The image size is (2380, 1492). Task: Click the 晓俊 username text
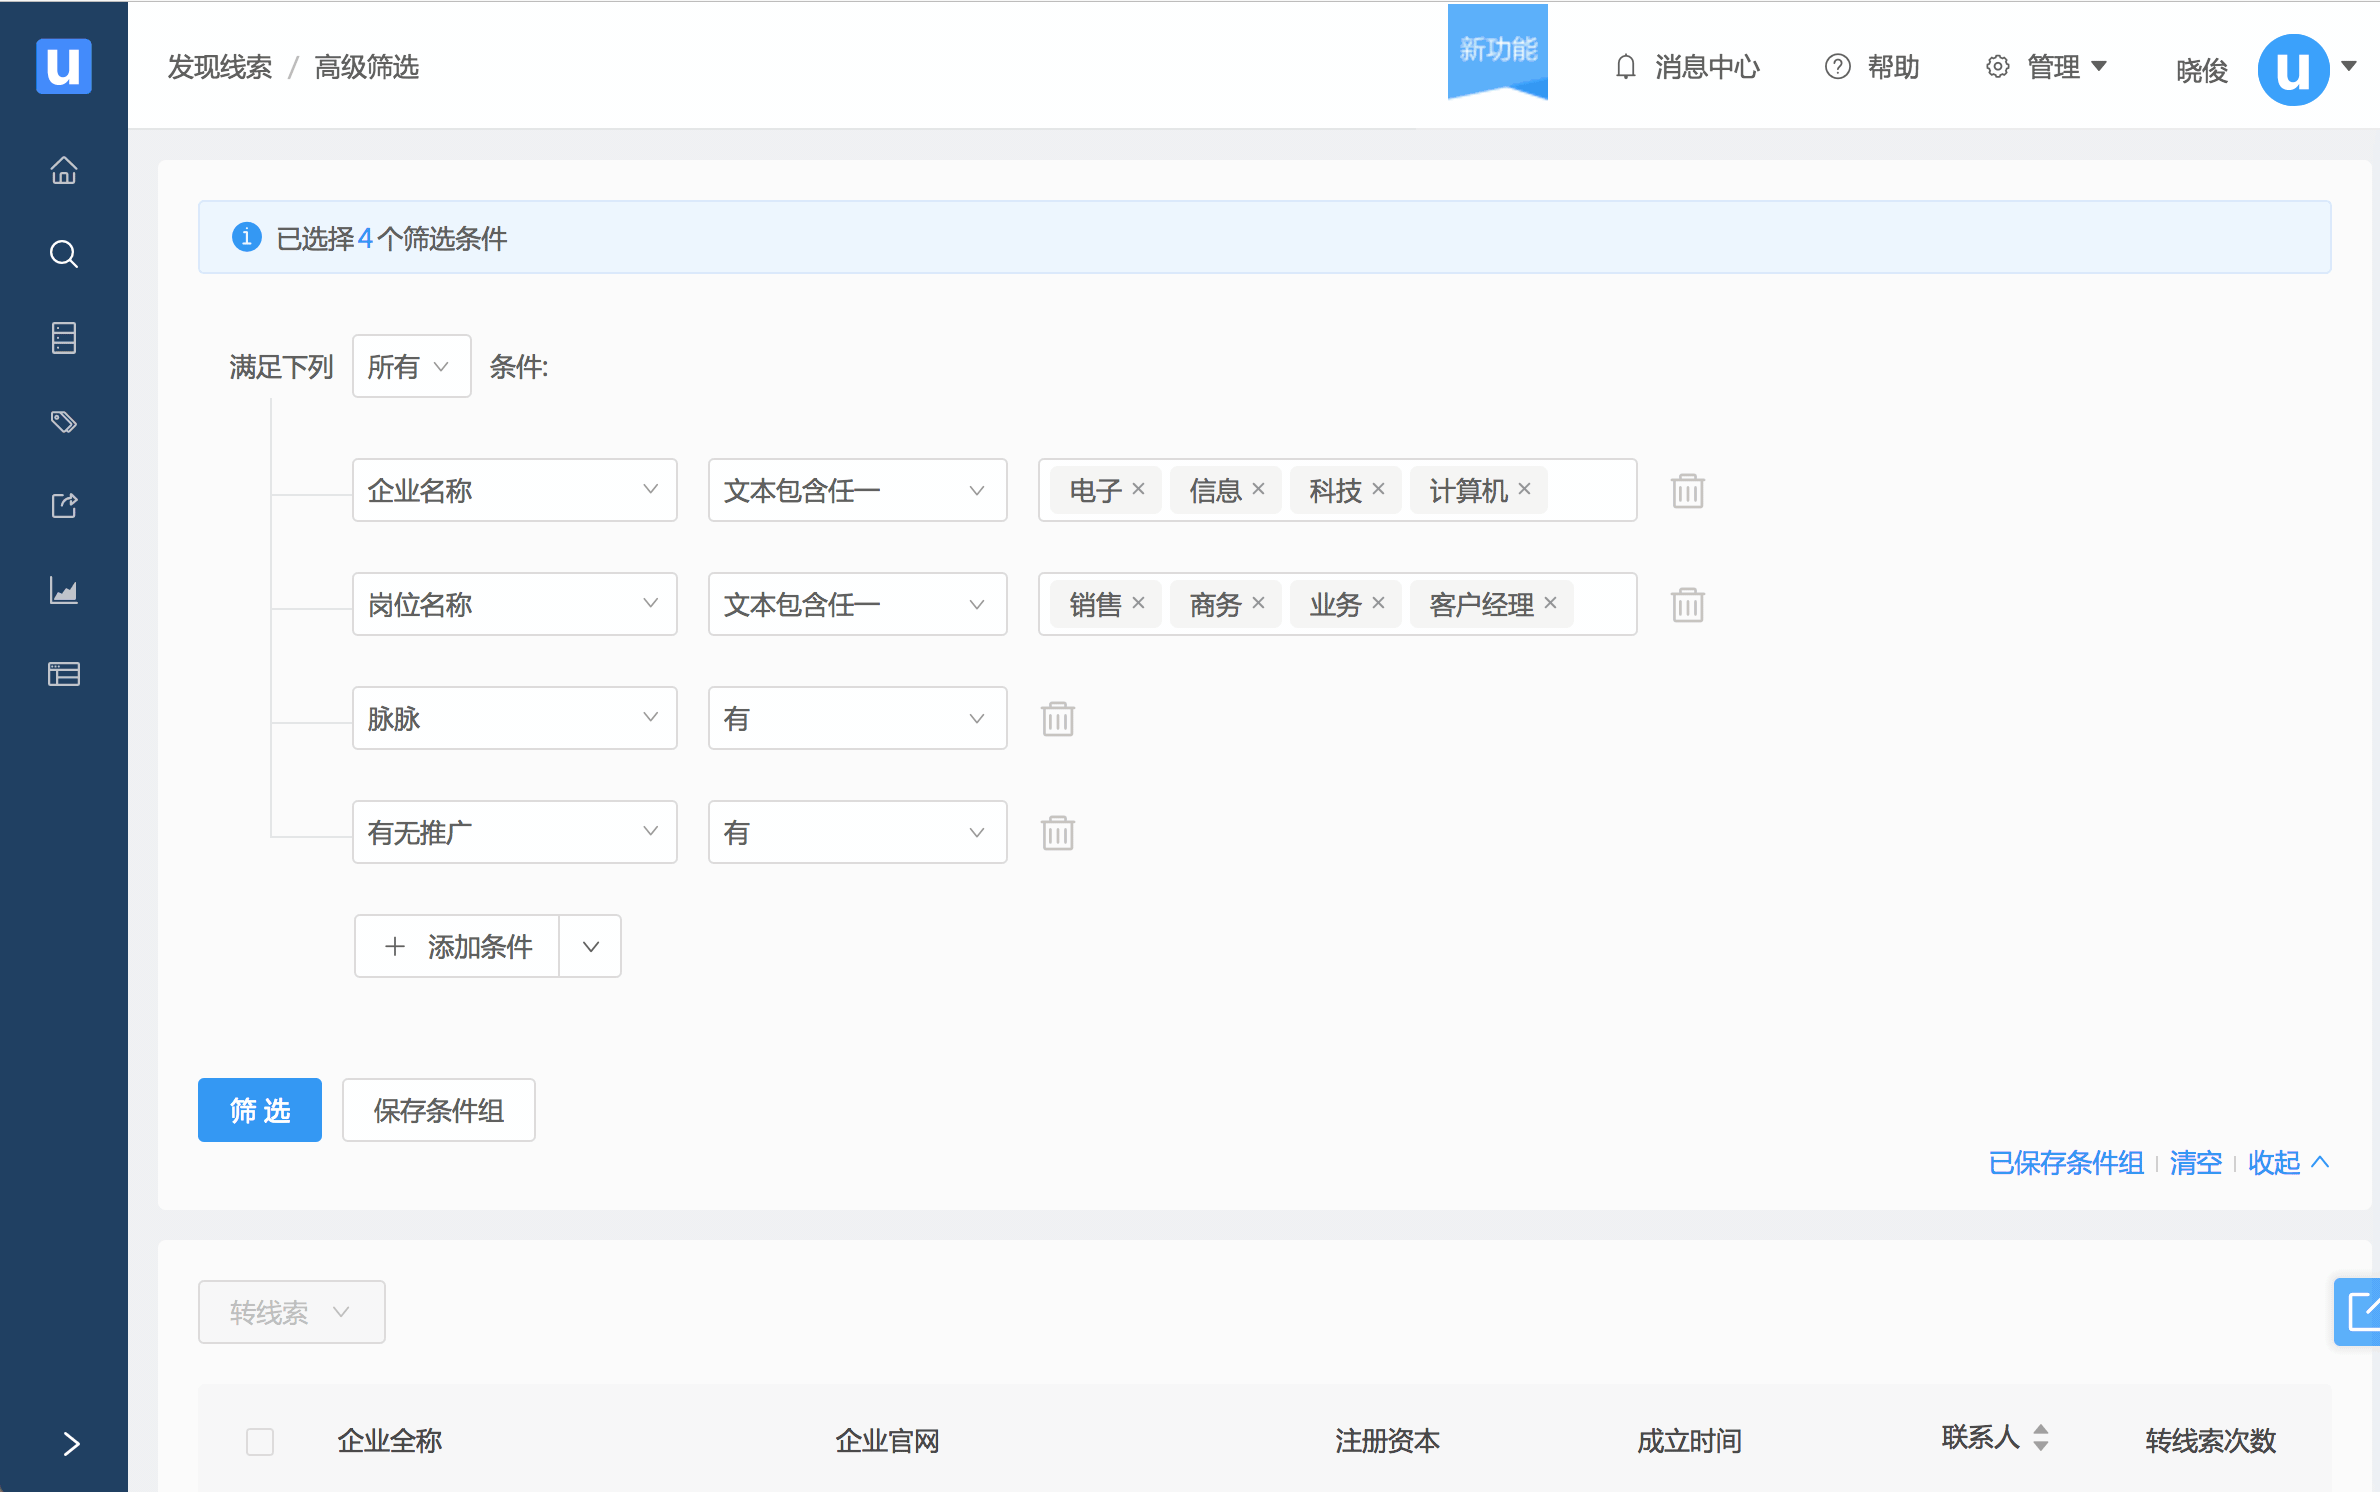[2202, 70]
